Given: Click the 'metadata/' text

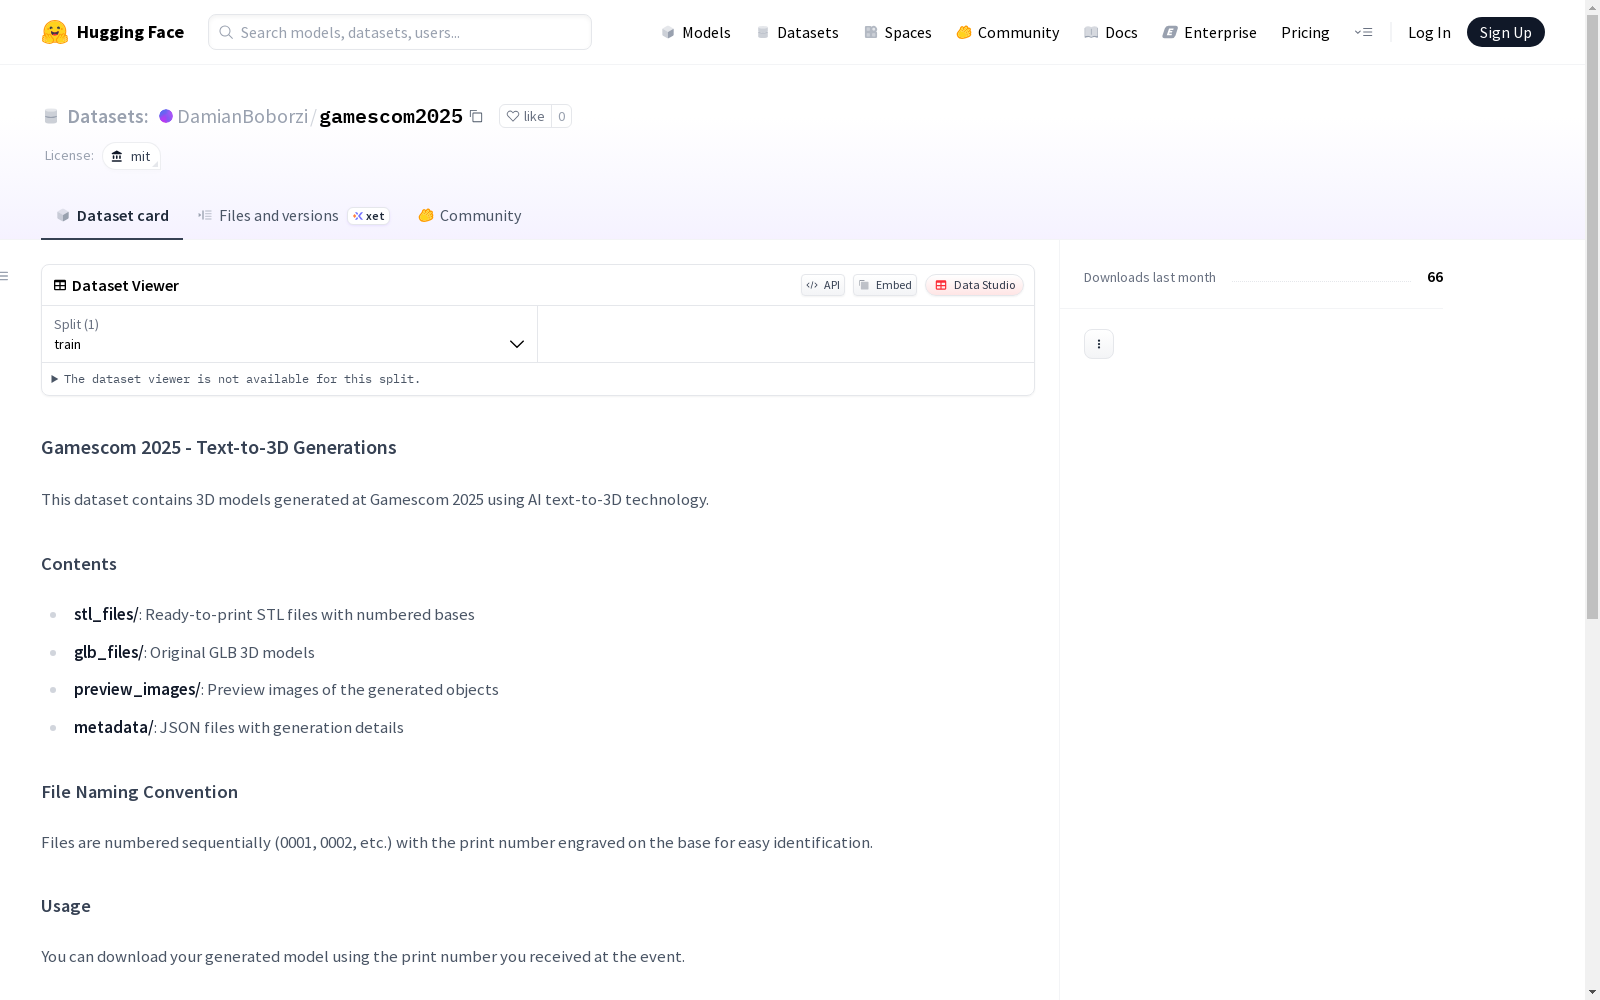Looking at the screenshot, I should pyautogui.click(x=113, y=727).
